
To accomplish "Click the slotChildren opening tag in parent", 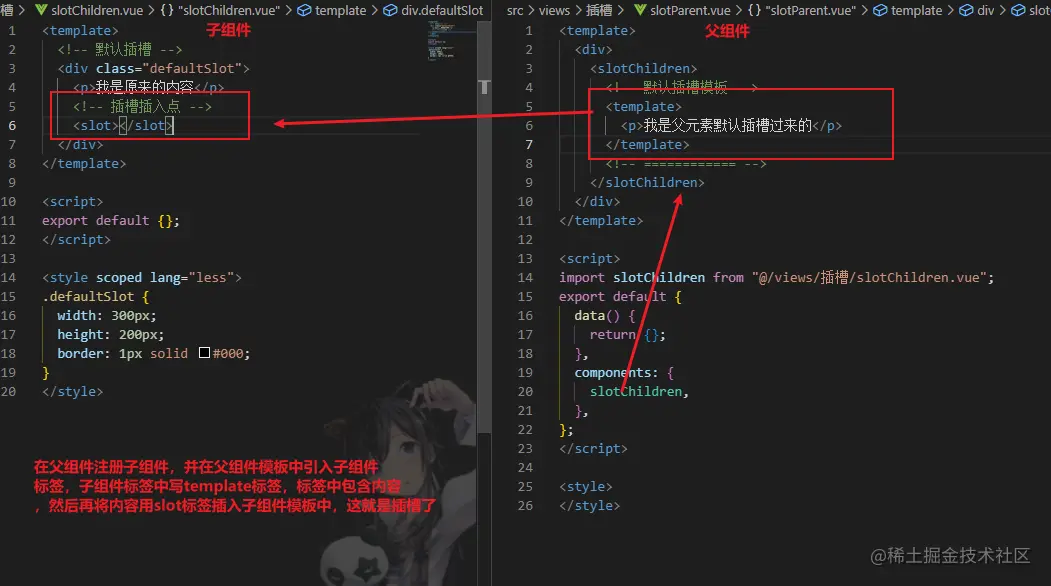I will [x=643, y=68].
